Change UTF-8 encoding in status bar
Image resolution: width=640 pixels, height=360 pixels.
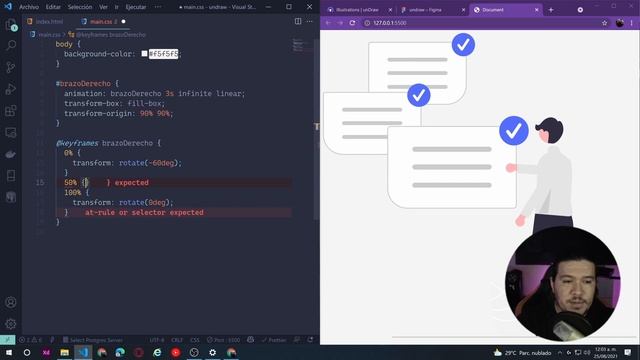click(157, 340)
